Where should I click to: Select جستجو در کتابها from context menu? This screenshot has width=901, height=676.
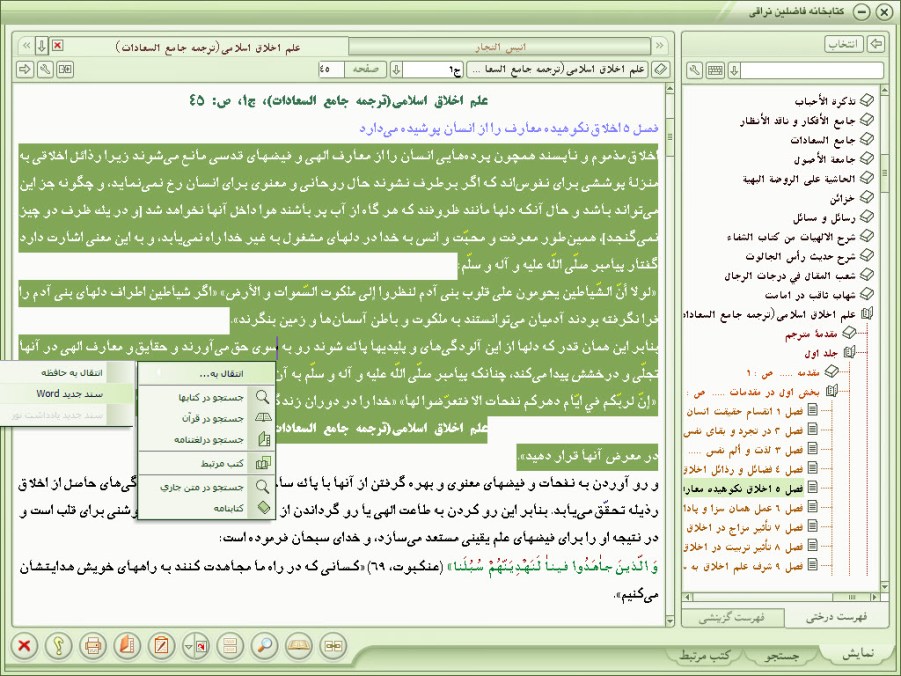[x=207, y=397]
